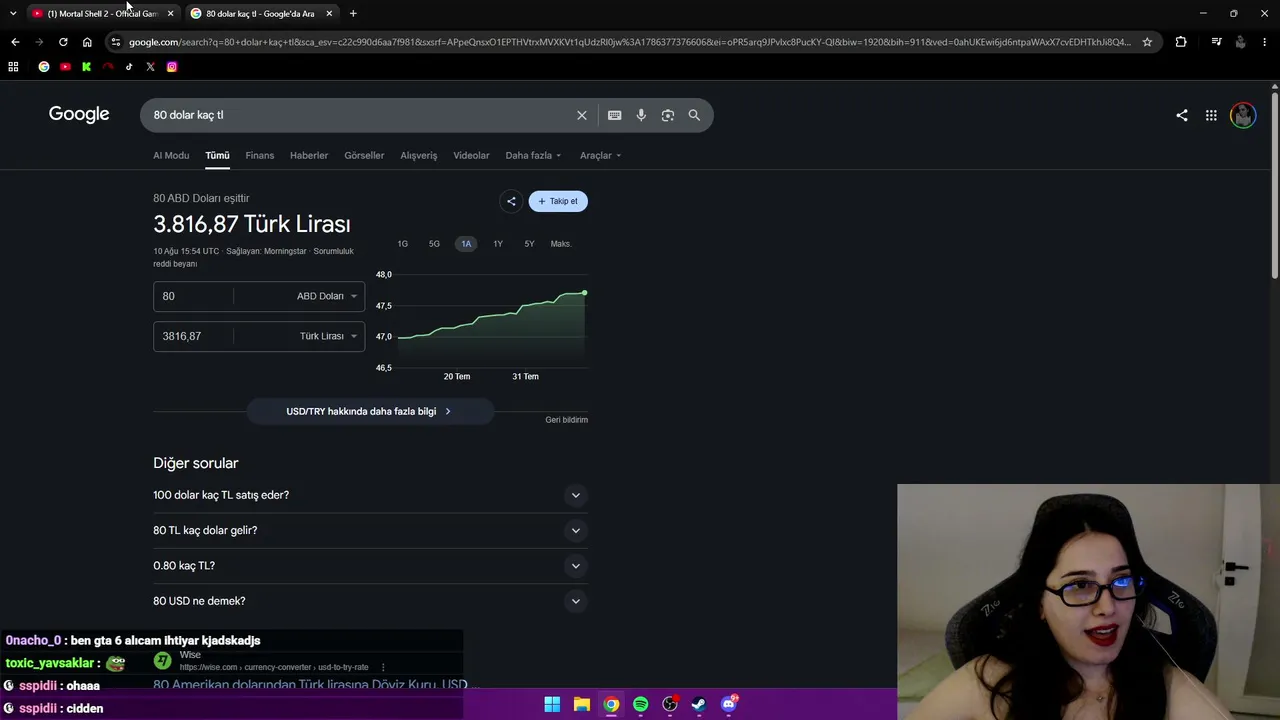Switch to the AI Modu tab

[171, 155]
